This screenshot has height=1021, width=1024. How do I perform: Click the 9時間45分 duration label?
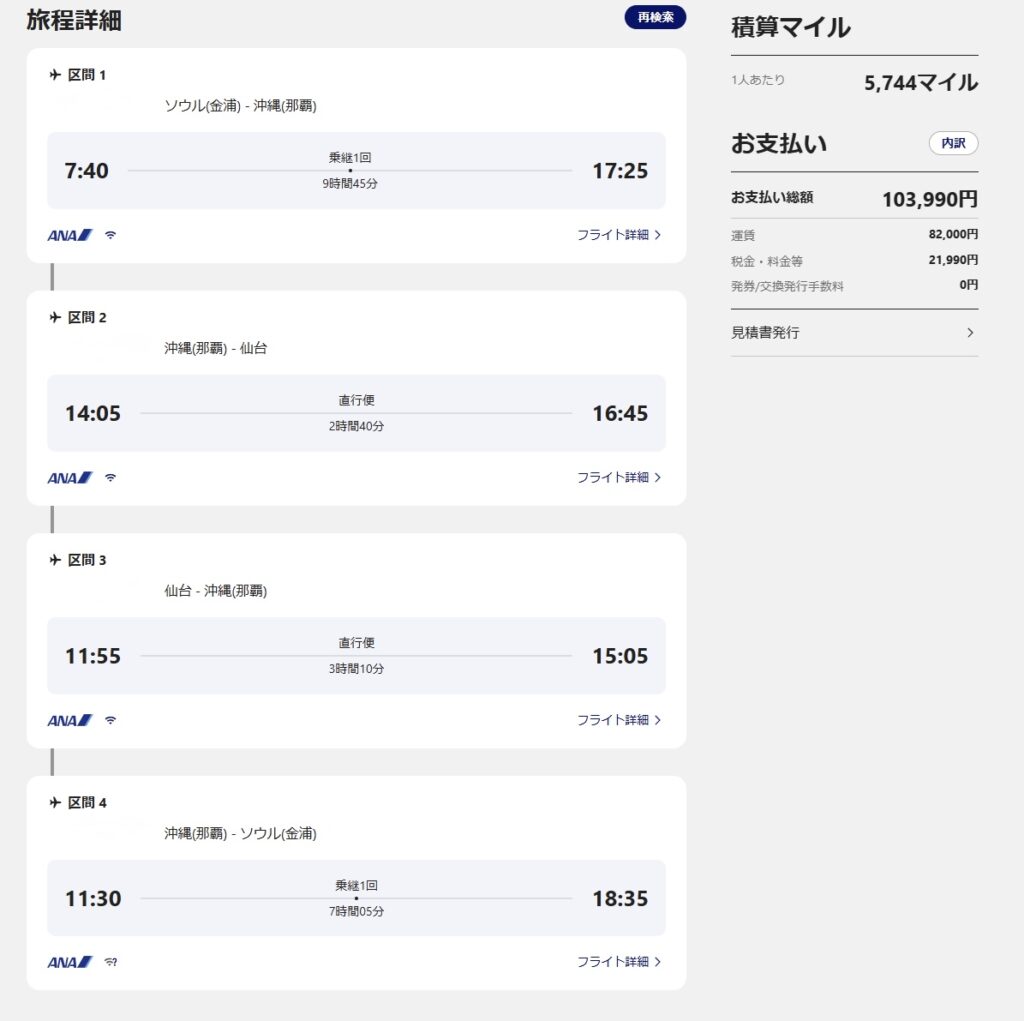point(350,184)
